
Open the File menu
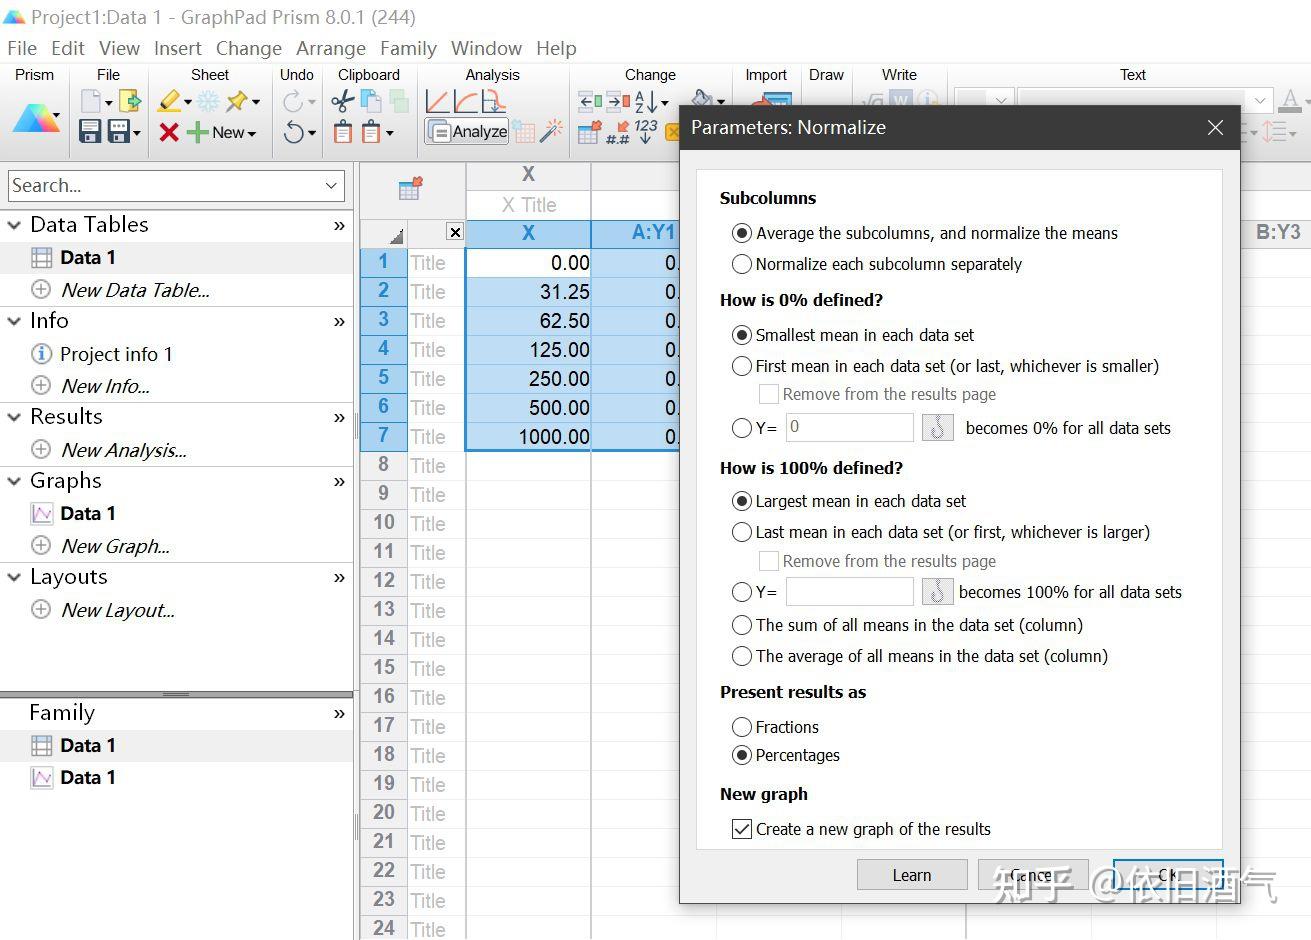pos(22,48)
